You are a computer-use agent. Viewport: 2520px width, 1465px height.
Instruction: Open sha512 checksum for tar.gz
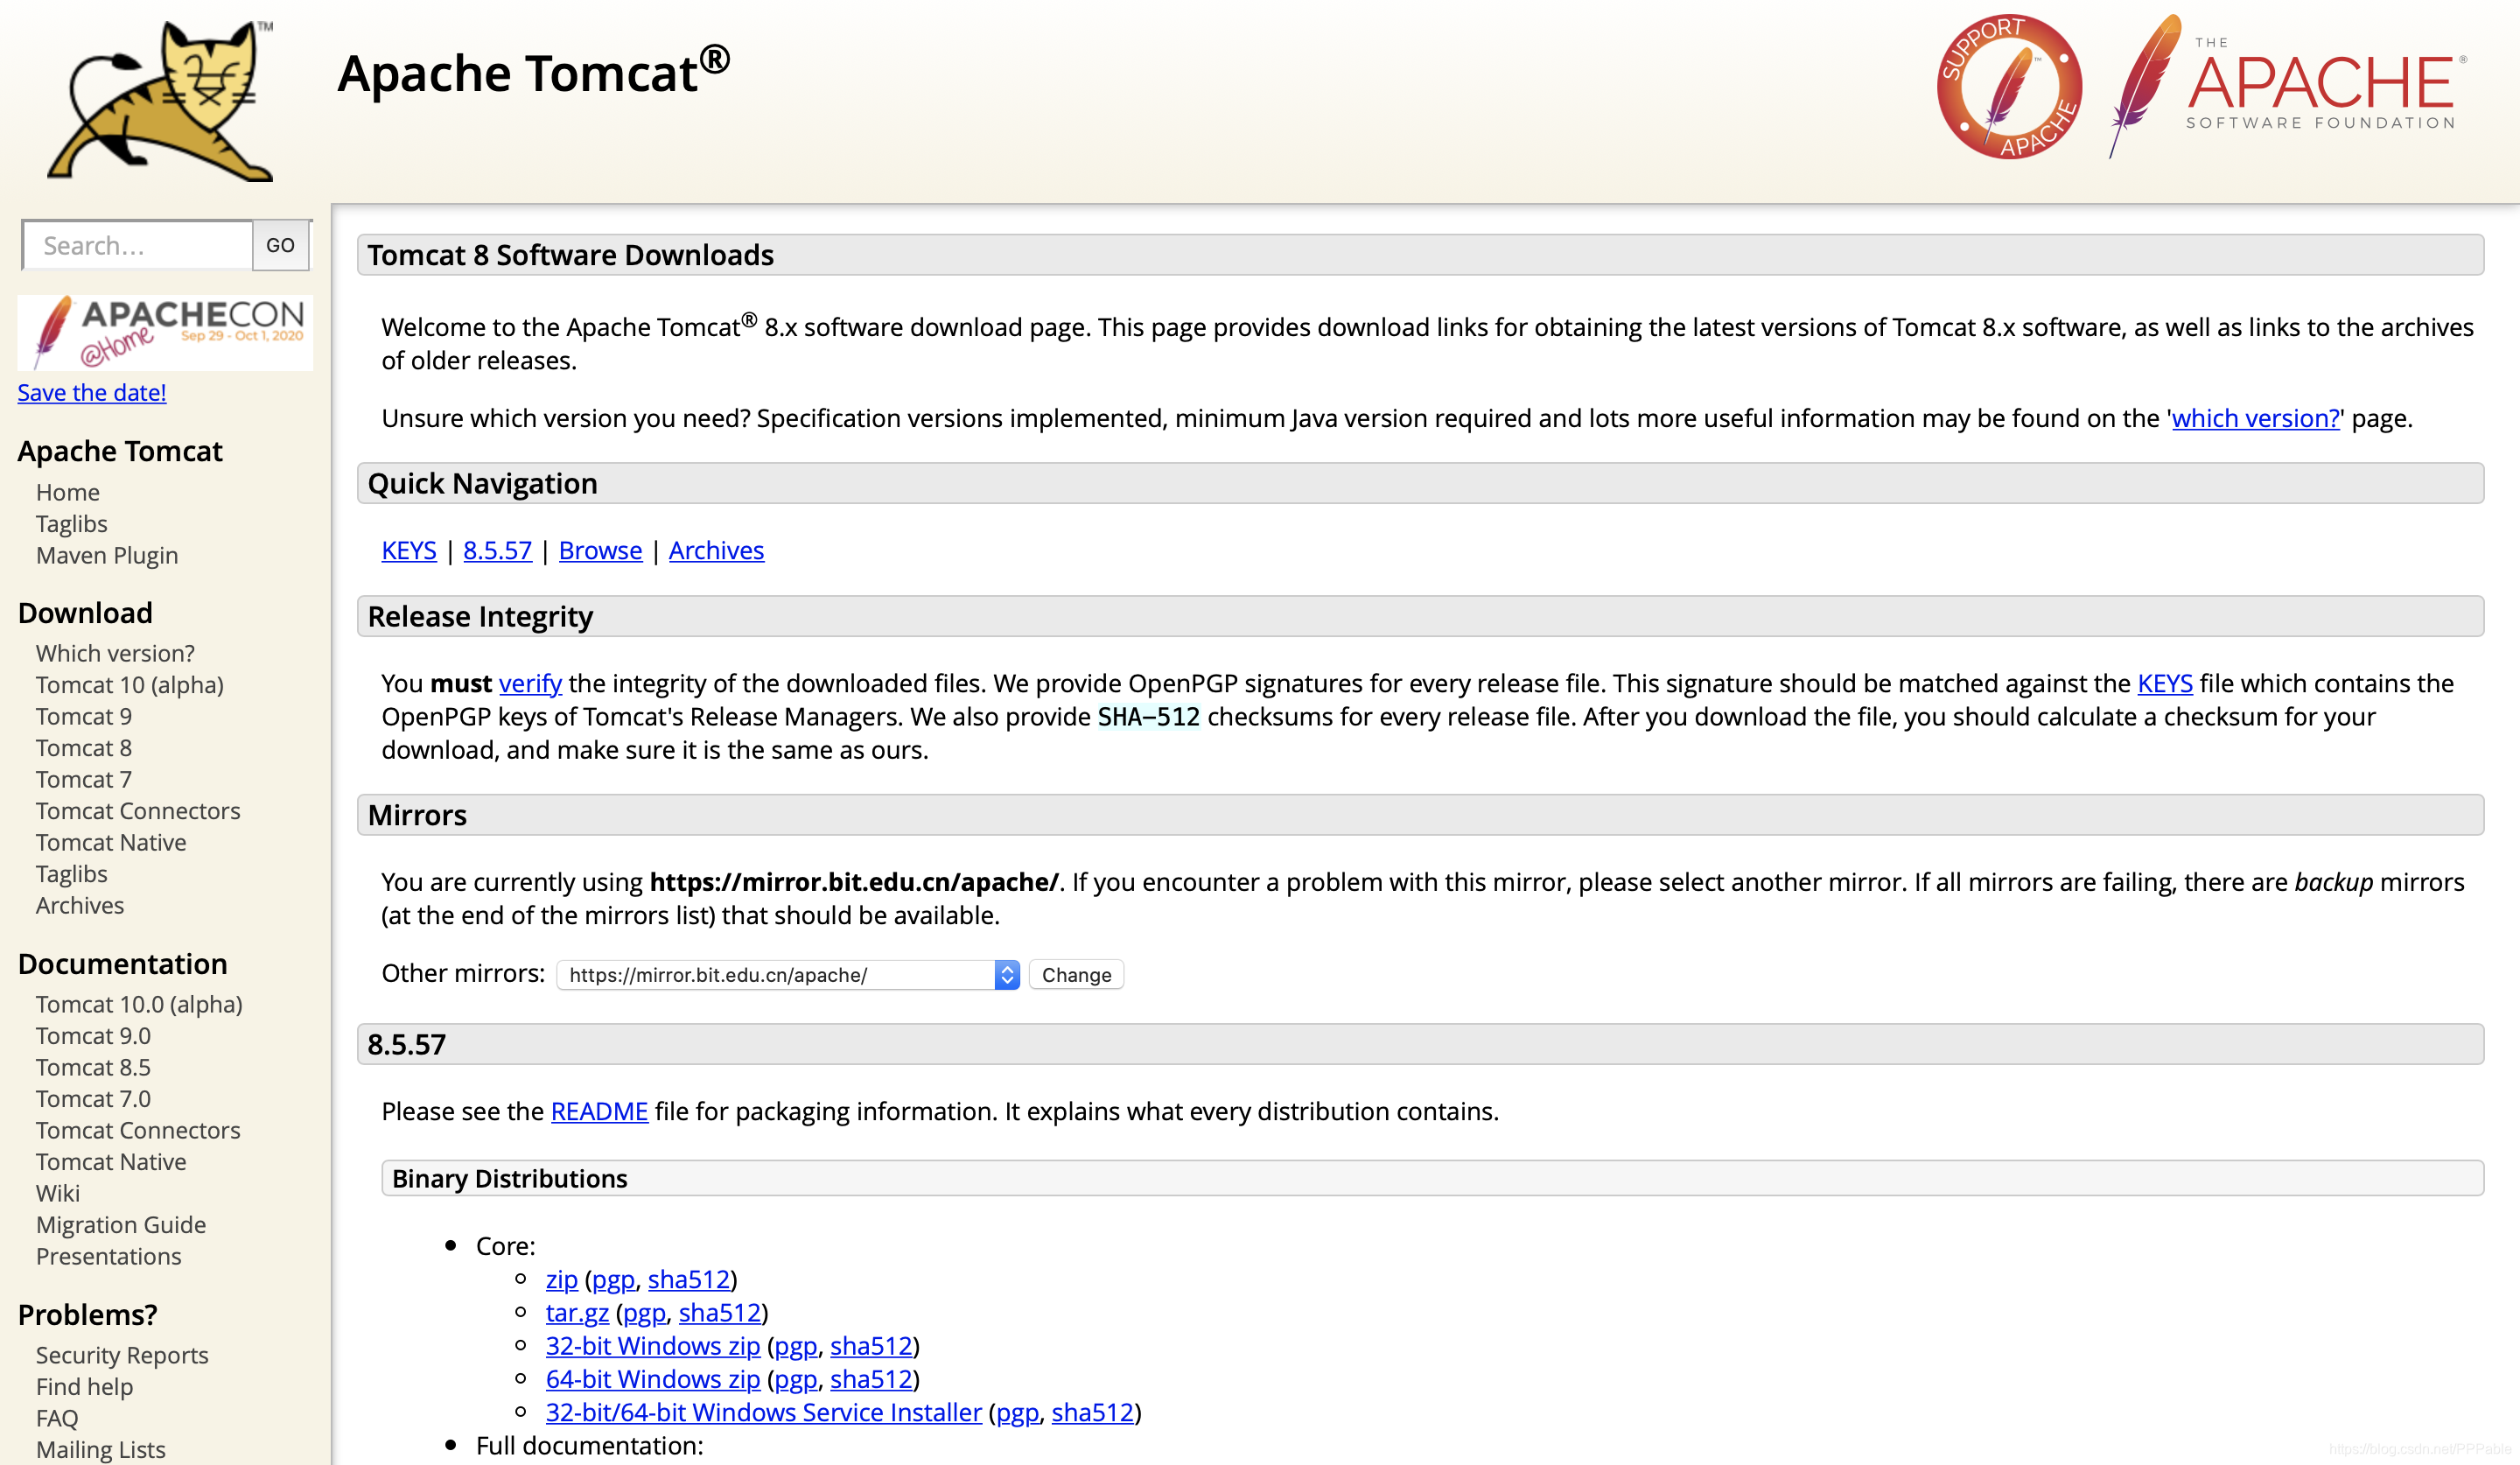pyautogui.click(x=720, y=1312)
